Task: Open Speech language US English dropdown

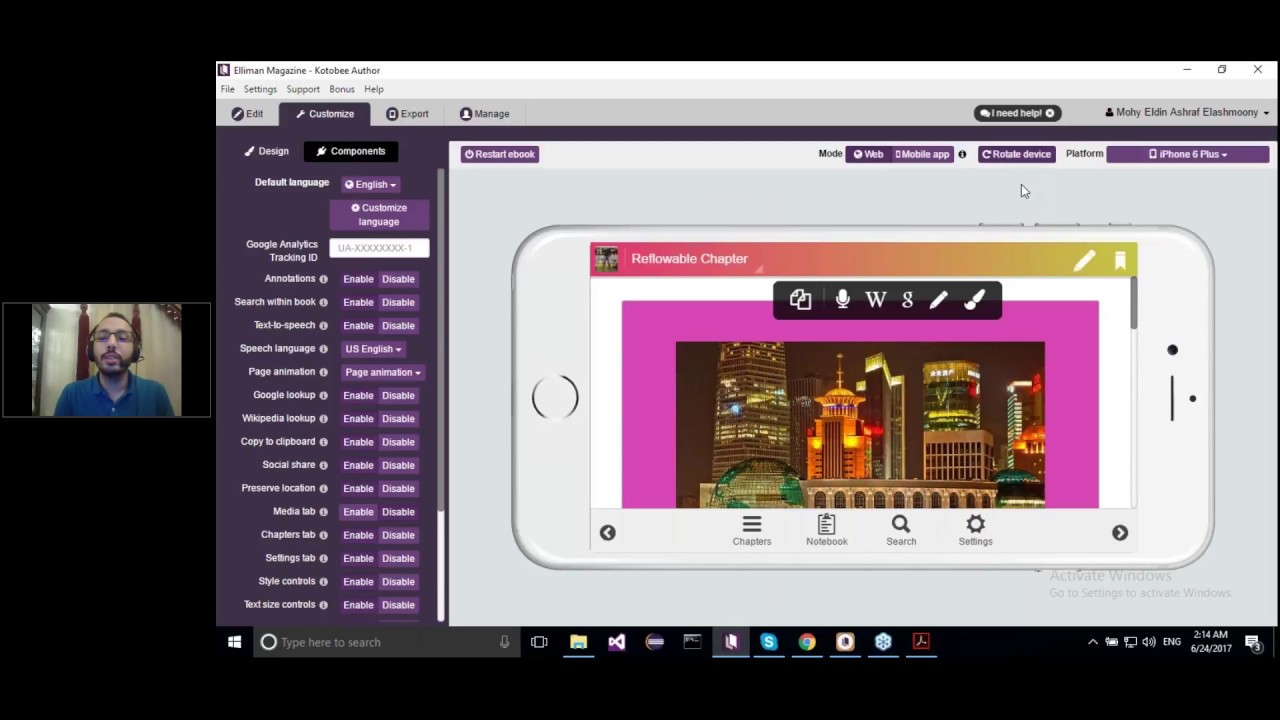Action: [373, 349]
